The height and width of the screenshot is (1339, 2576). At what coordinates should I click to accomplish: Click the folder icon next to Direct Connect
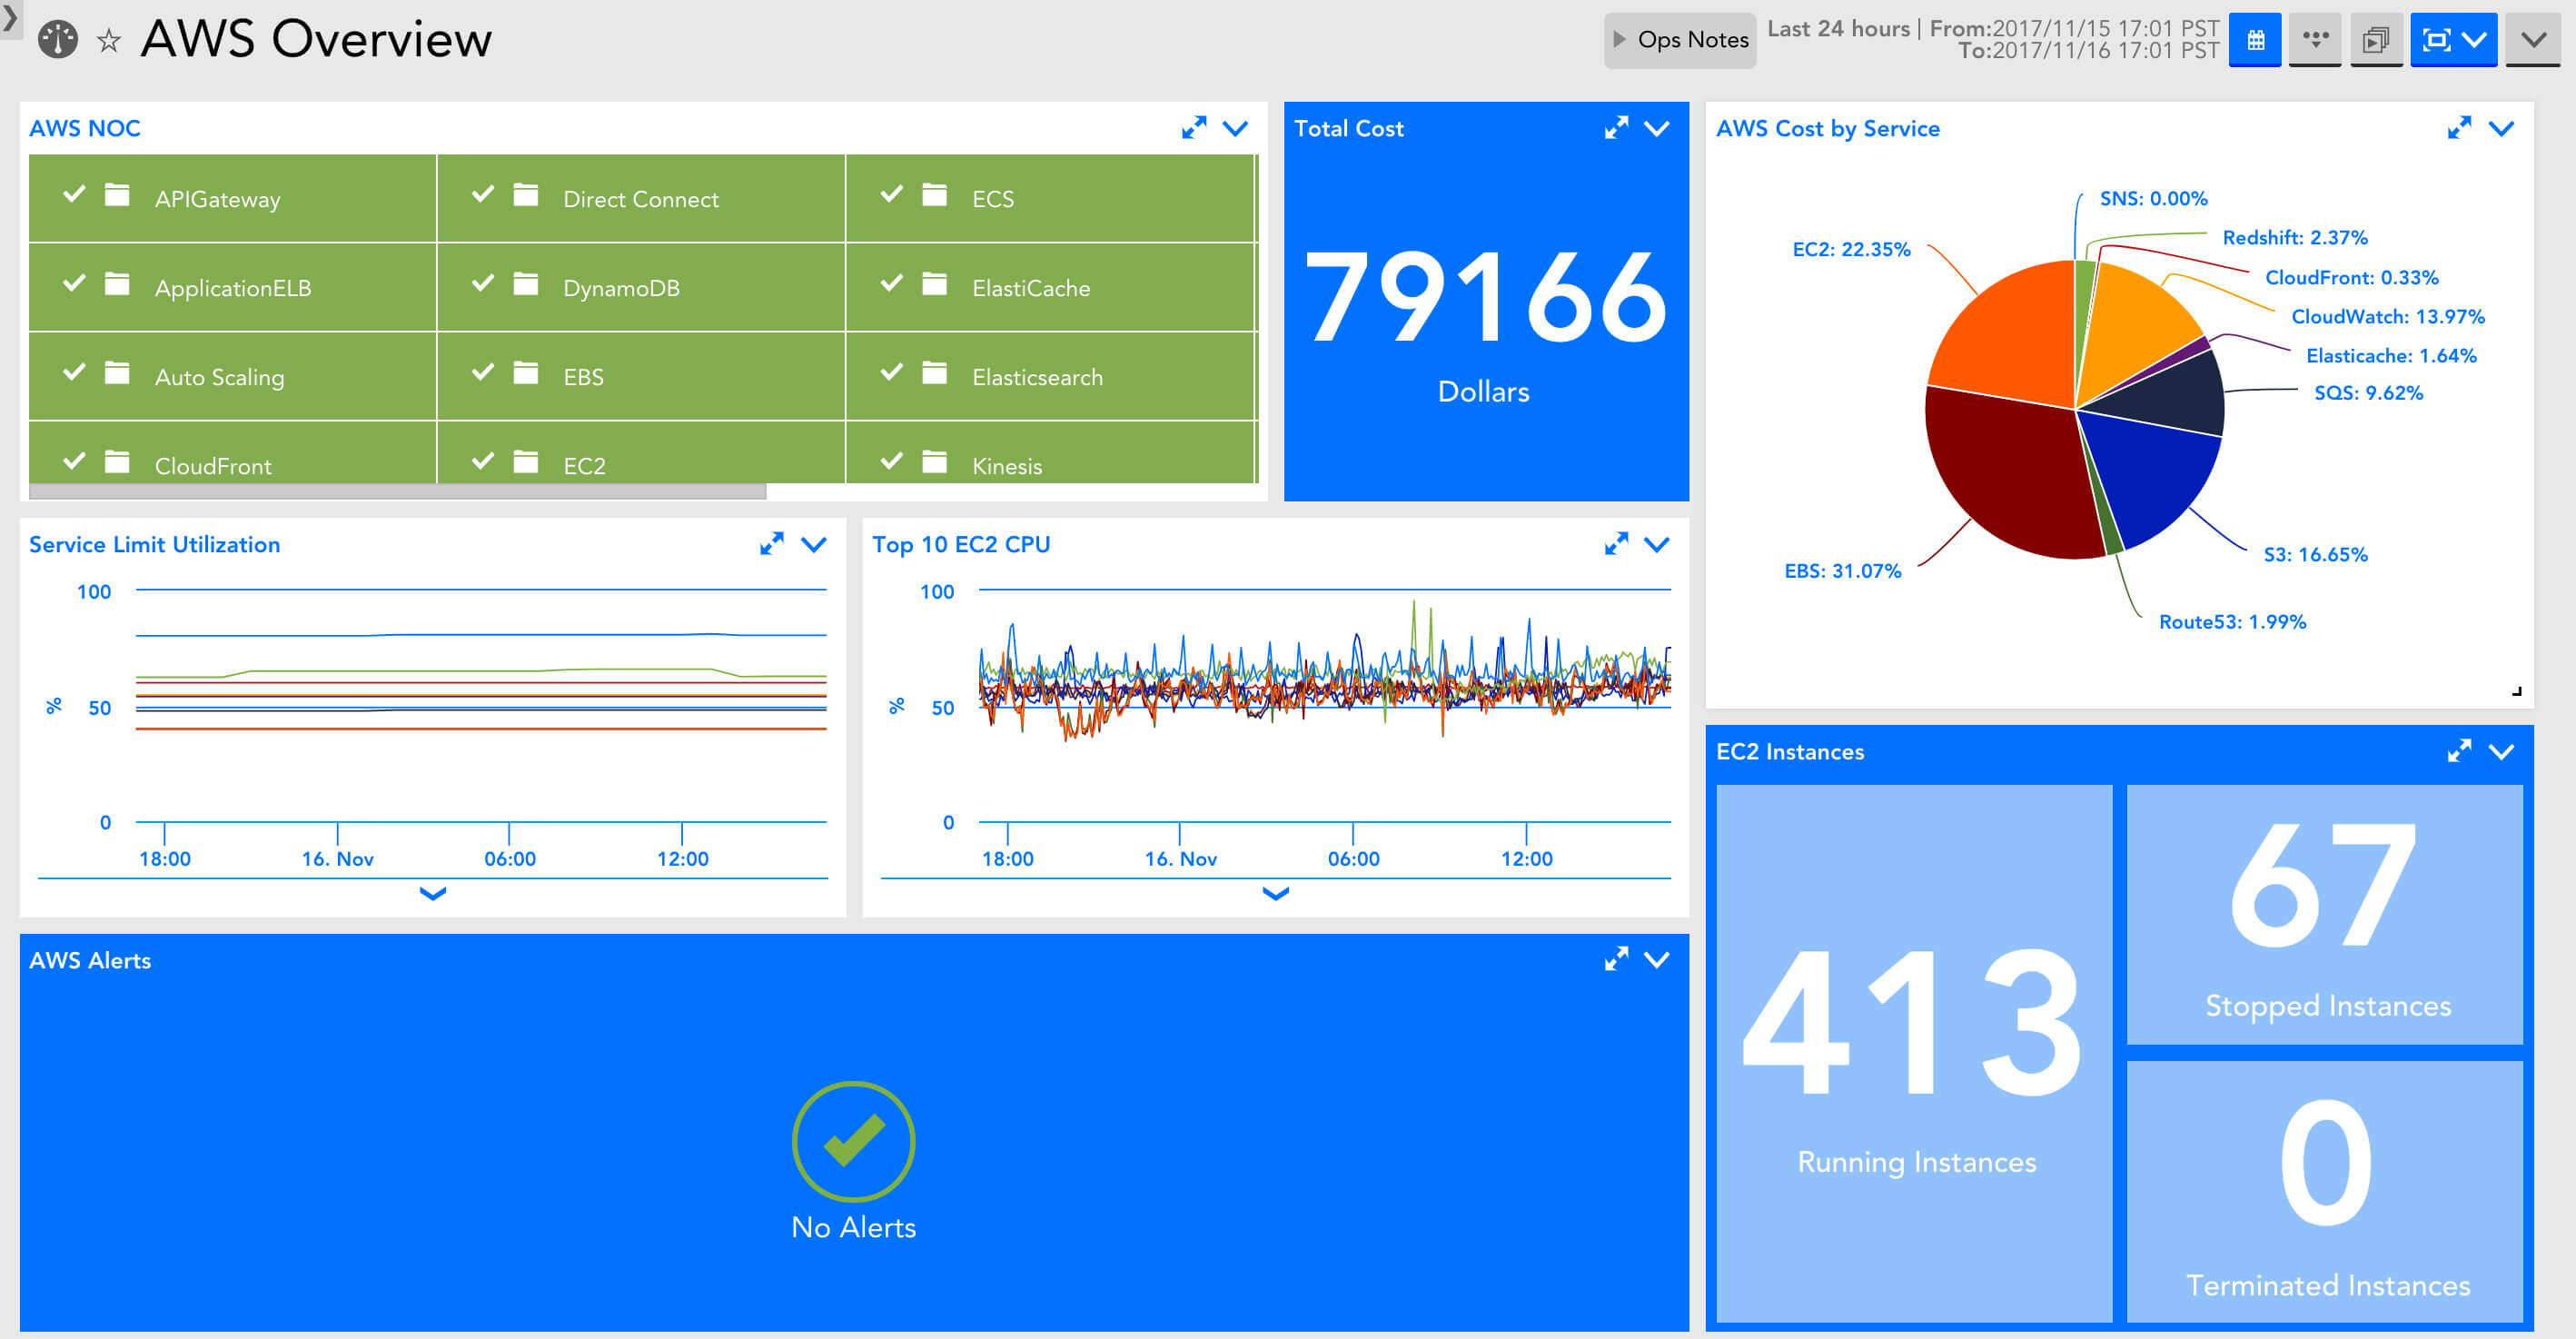pos(526,194)
